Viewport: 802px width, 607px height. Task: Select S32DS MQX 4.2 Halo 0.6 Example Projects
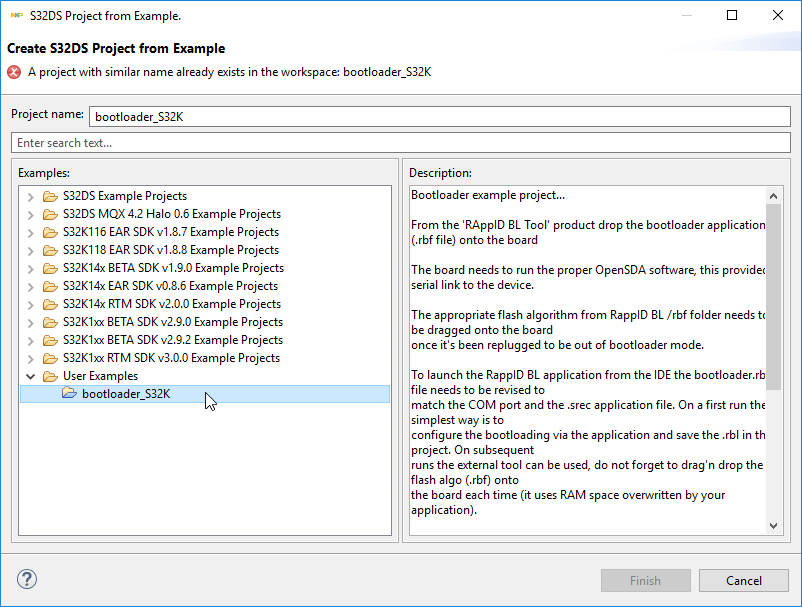172,214
